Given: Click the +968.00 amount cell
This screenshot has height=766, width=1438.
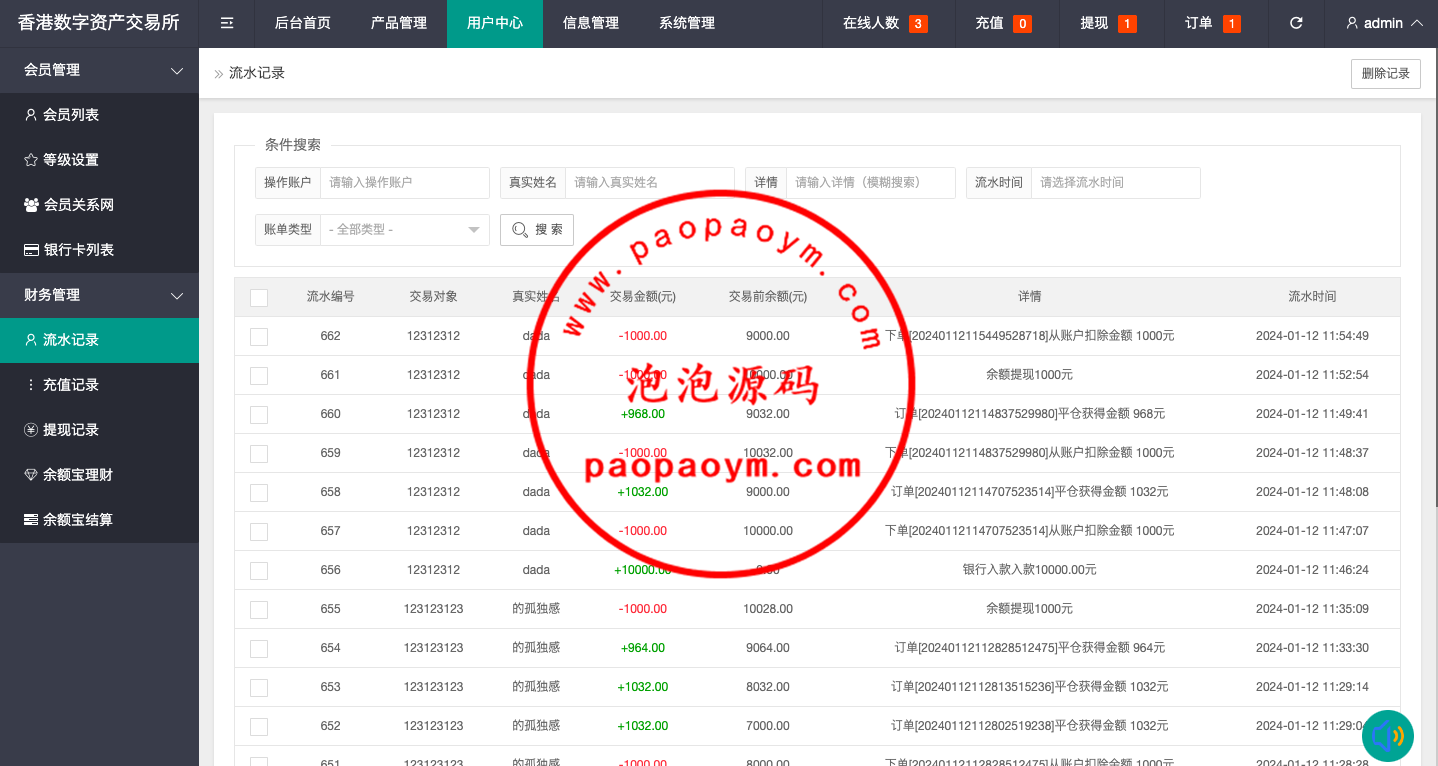Looking at the screenshot, I should 643,414.
